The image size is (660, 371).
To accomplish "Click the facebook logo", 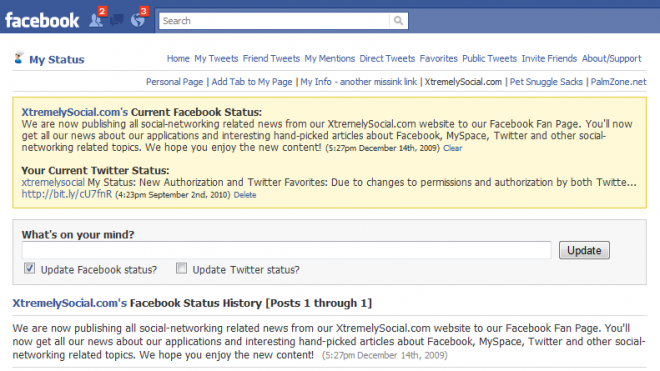I will pyautogui.click(x=42, y=20).
